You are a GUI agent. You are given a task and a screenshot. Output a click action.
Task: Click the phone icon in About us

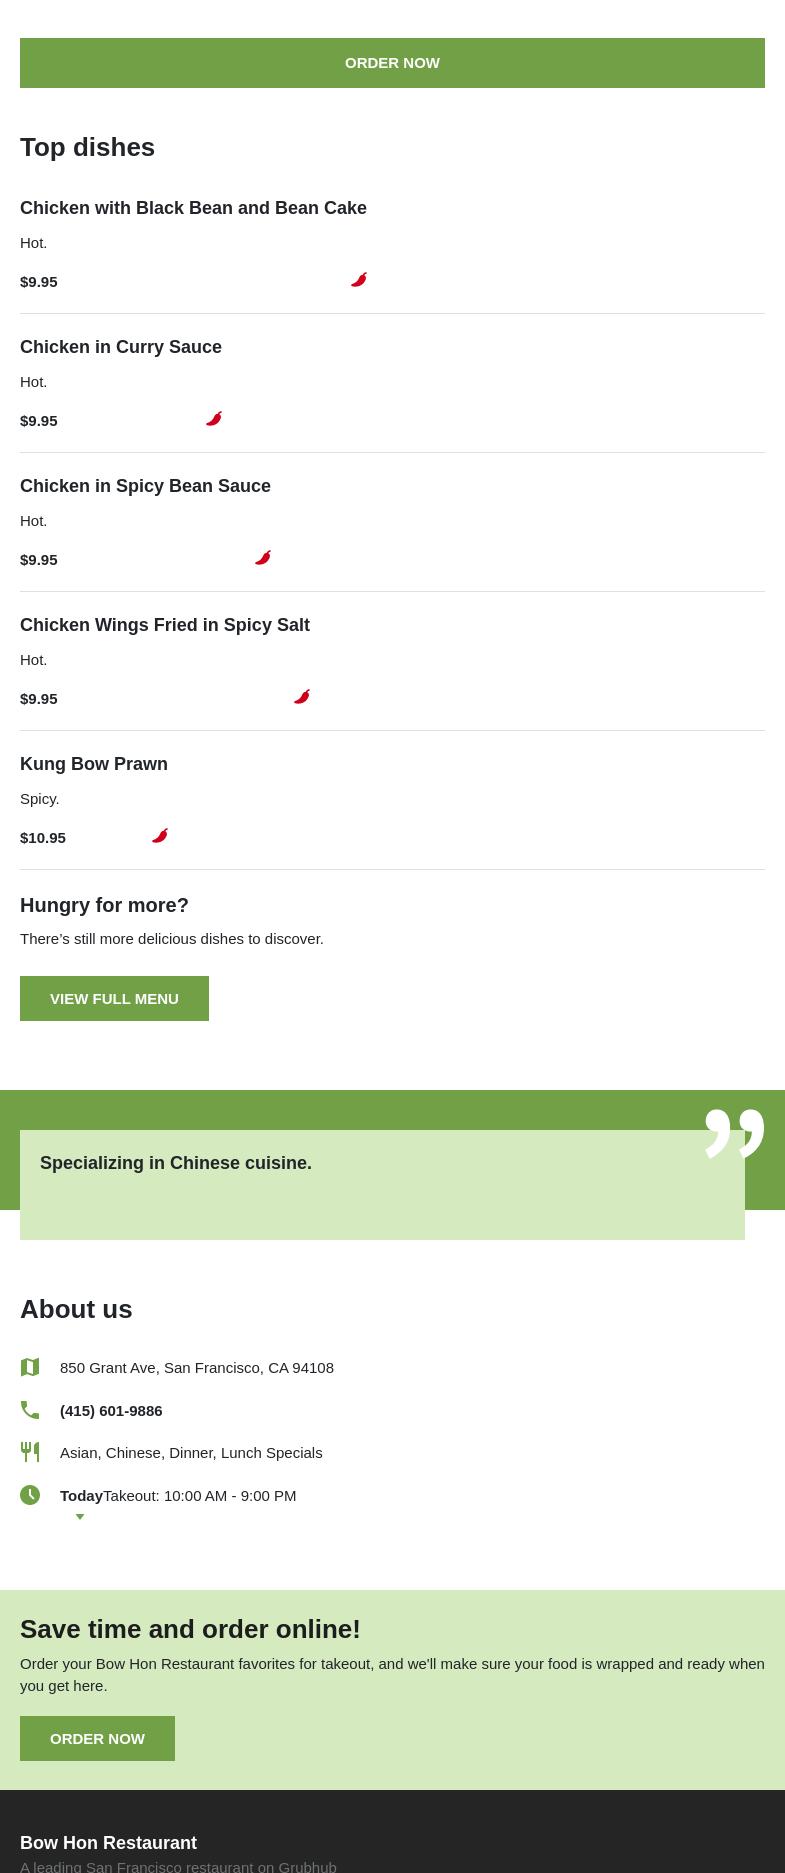pos(30,1410)
